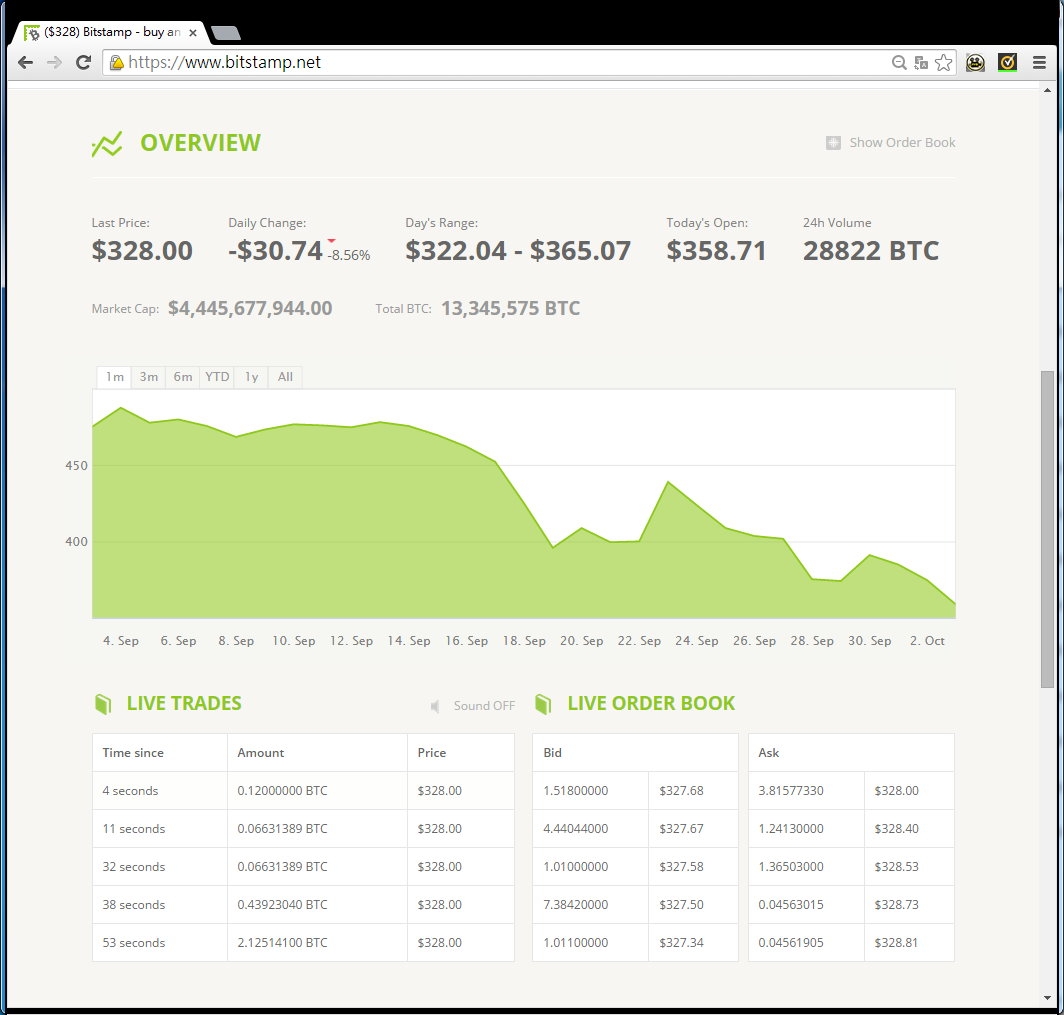Click trade amount 2.12514100 BTC
The height and width of the screenshot is (1015, 1064).
coord(282,942)
